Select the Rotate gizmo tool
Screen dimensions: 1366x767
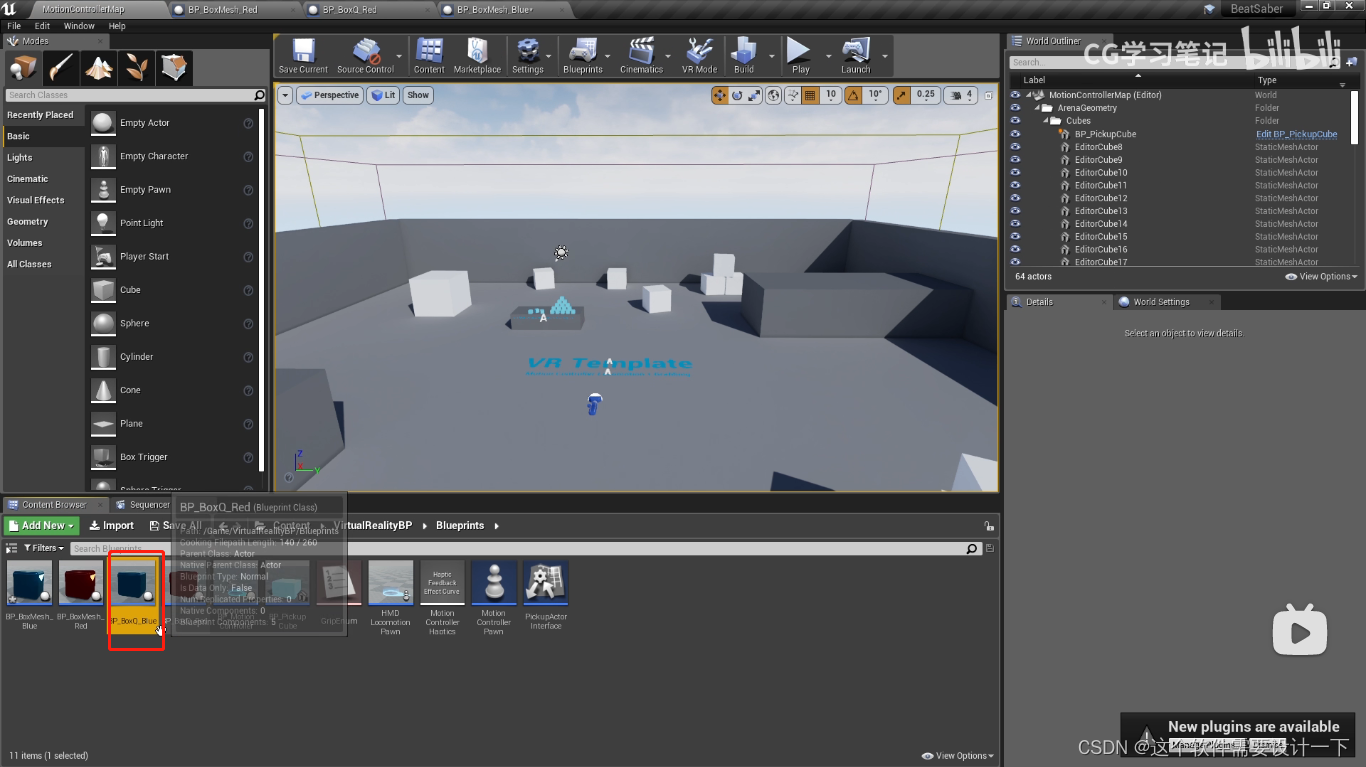coord(737,95)
